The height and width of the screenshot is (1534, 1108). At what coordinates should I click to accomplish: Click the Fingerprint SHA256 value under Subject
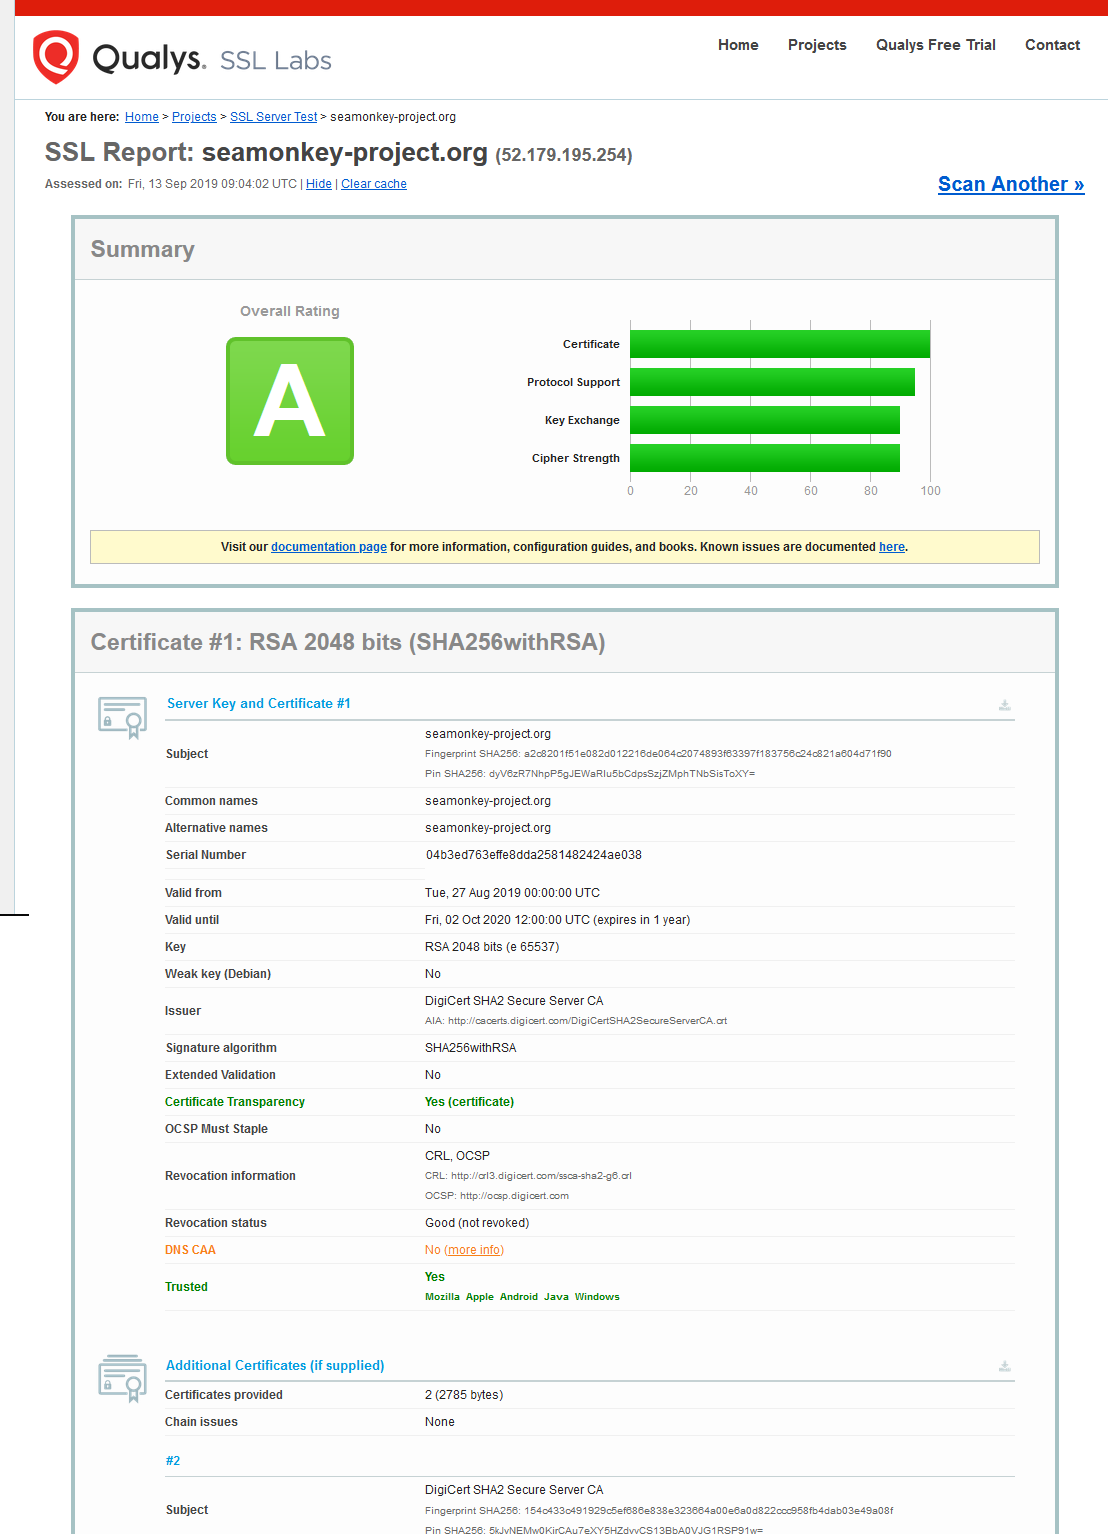pyautogui.click(x=708, y=754)
